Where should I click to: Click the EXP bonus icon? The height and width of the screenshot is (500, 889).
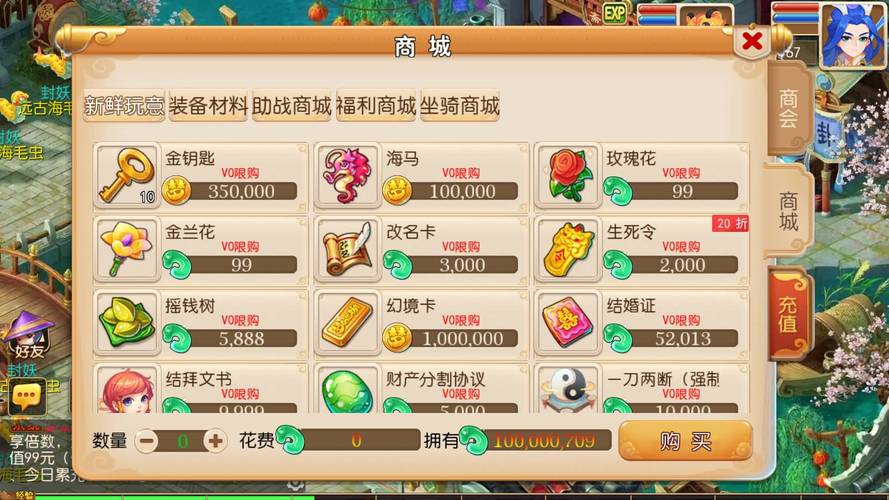615,13
